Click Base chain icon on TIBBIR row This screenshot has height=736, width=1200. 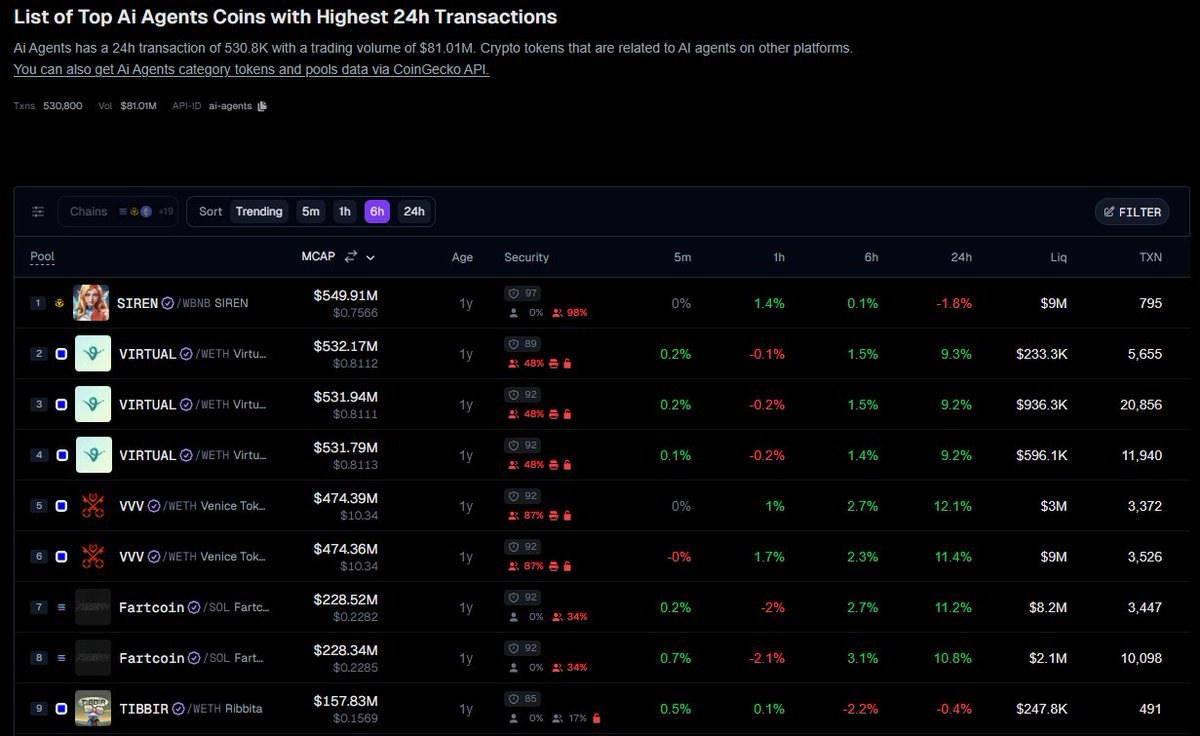61,709
